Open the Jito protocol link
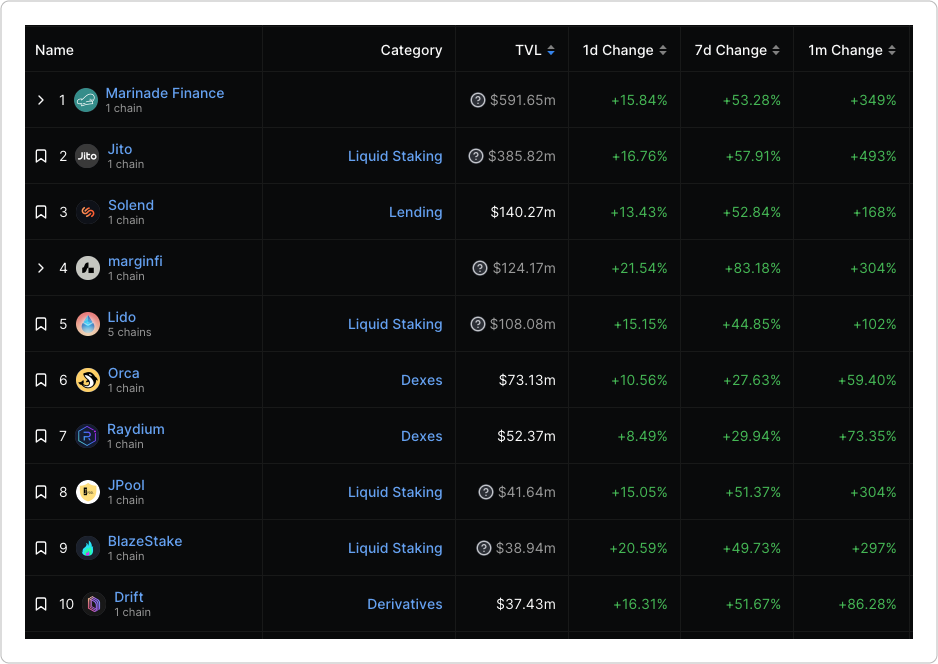 point(120,149)
